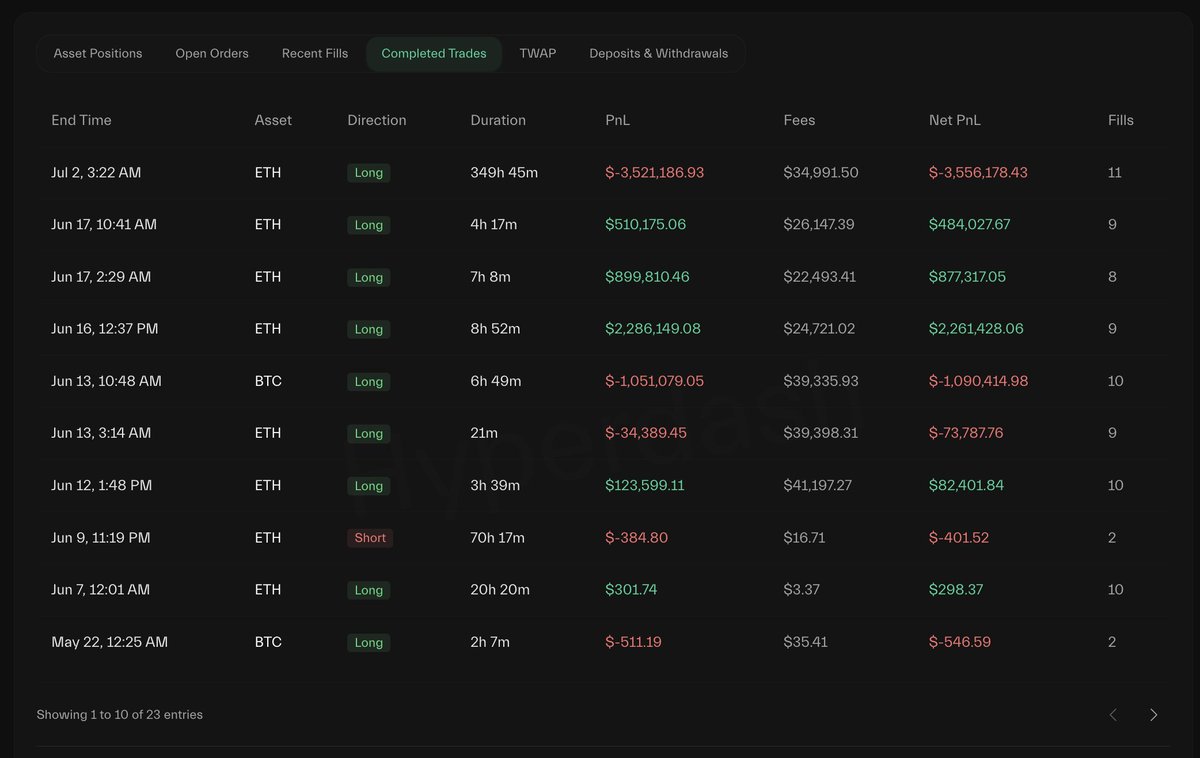Open the Open Orders tab

pyautogui.click(x=212, y=53)
